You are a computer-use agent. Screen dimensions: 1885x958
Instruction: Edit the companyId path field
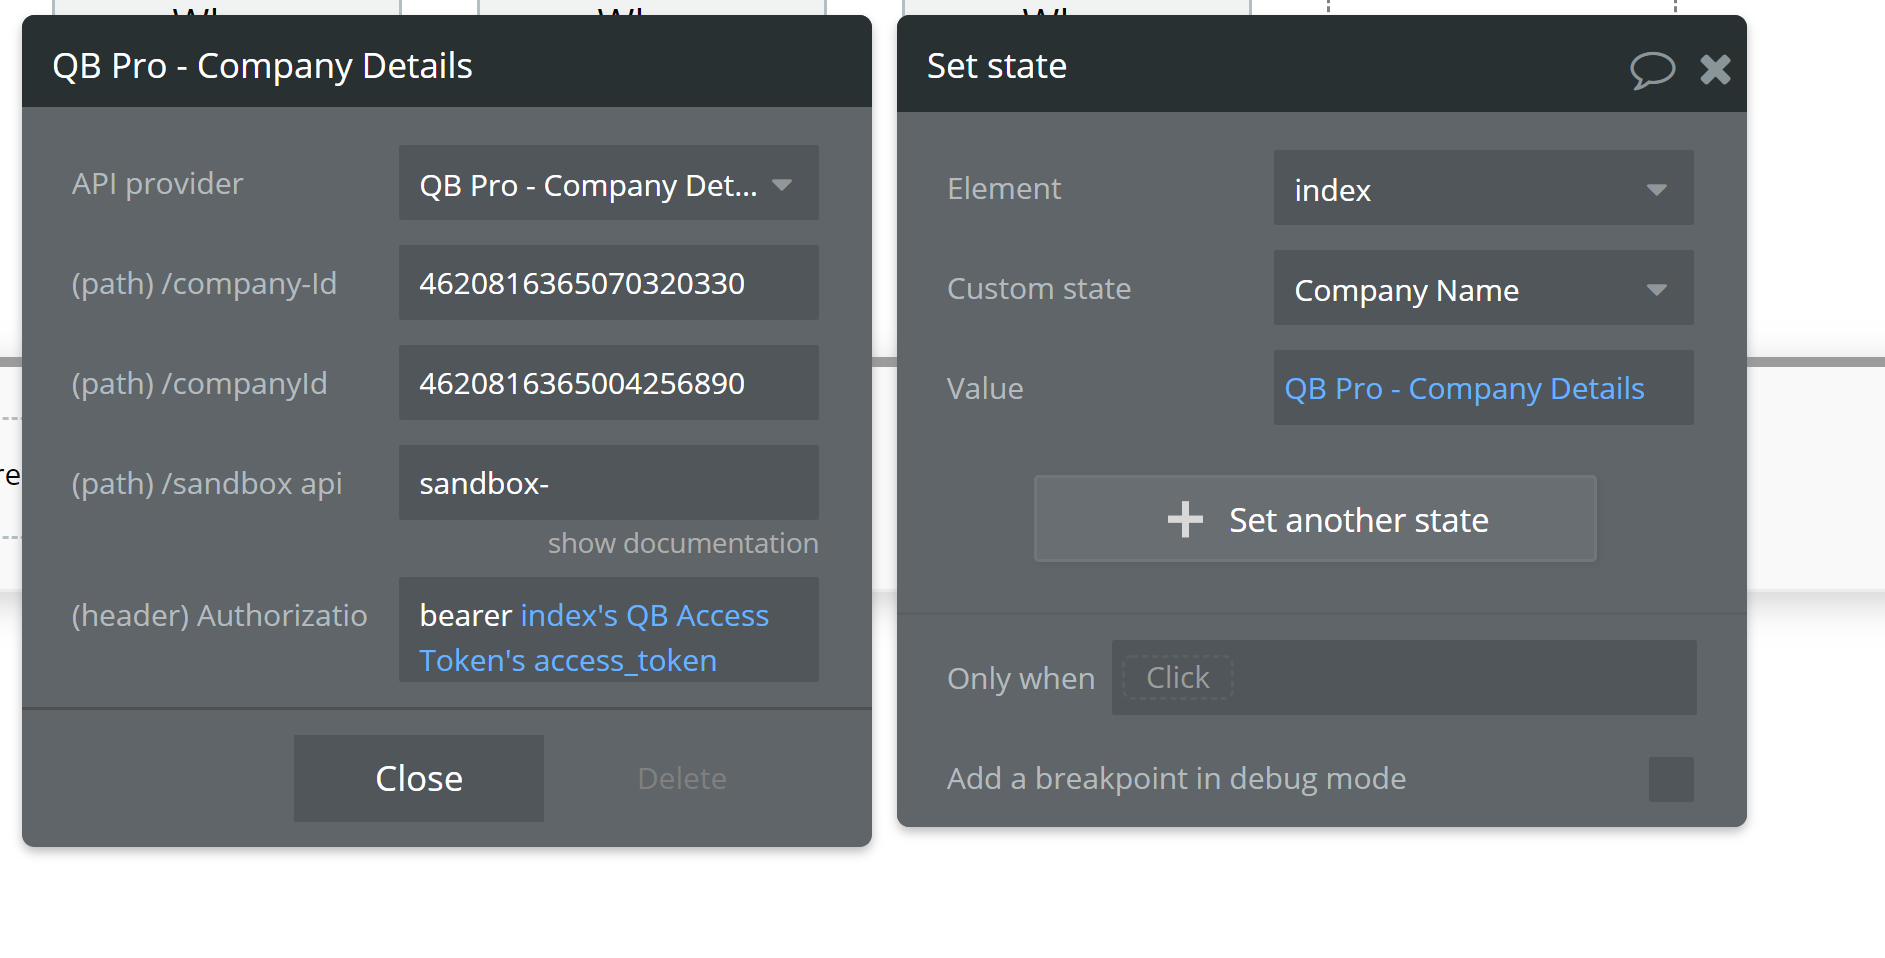608,383
